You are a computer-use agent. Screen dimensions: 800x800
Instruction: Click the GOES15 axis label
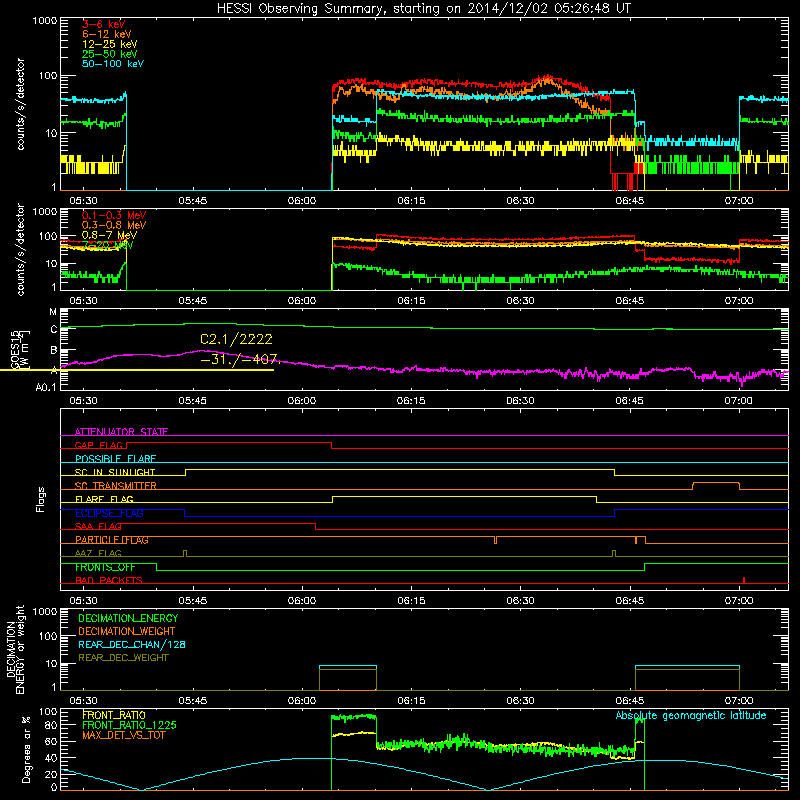pyautogui.click(x=15, y=350)
